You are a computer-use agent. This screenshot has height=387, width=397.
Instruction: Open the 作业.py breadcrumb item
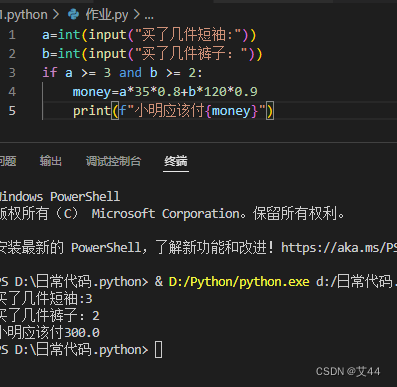click(x=107, y=15)
